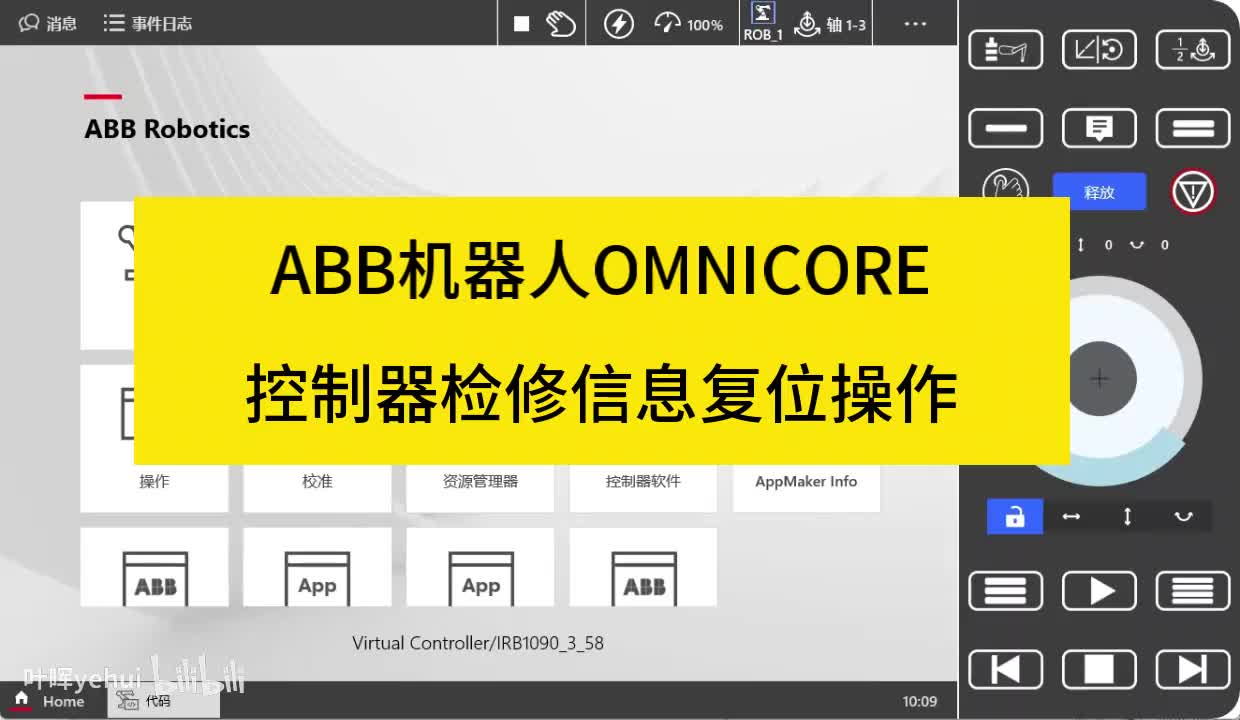Click the blue 释放 release button
Image resolution: width=1240 pixels, height=720 pixels.
point(1099,192)
